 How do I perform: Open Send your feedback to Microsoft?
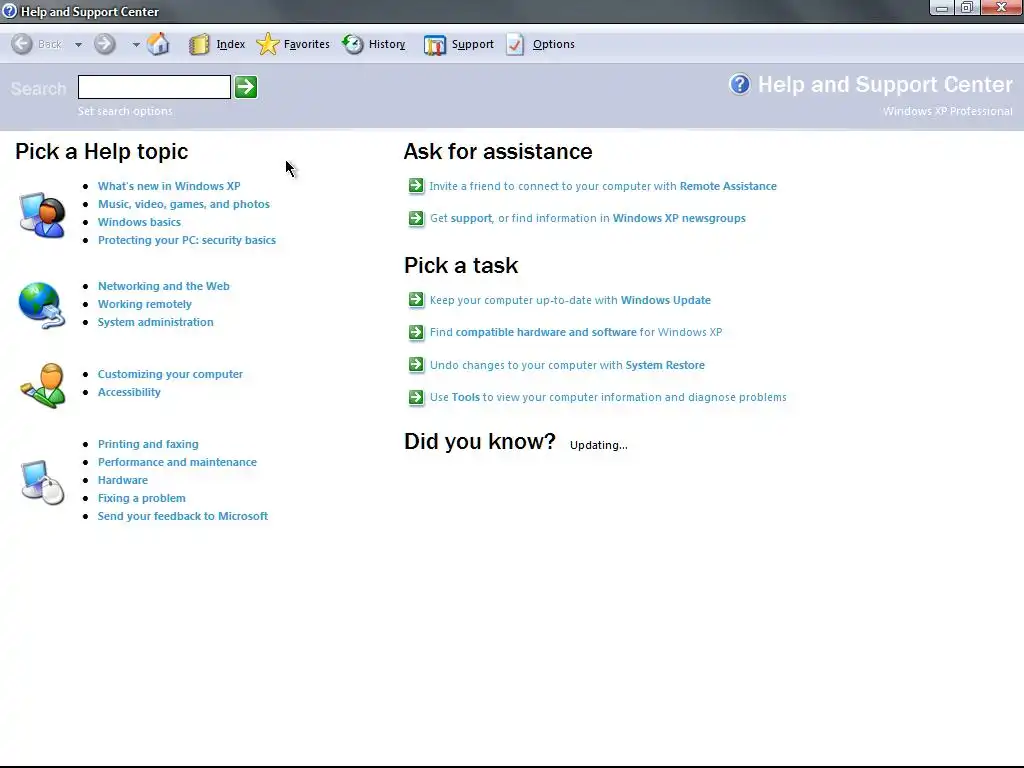click(183, 516)
